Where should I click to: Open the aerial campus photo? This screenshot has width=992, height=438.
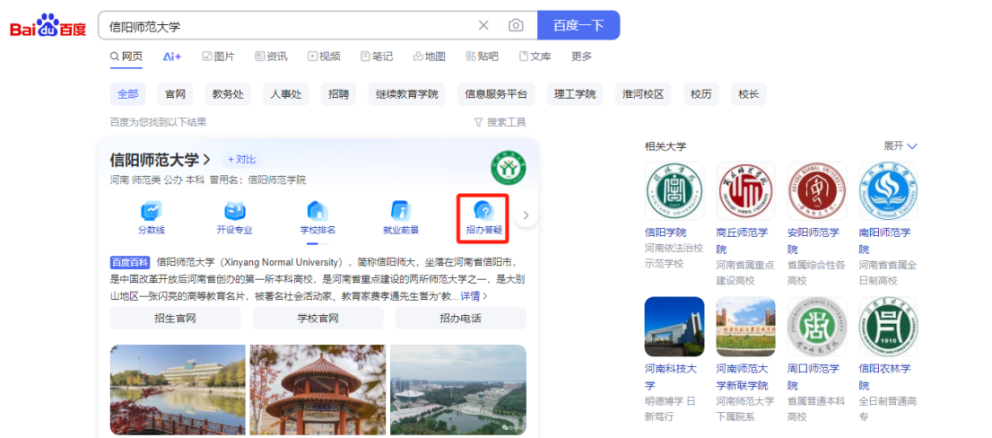point(458,390)
